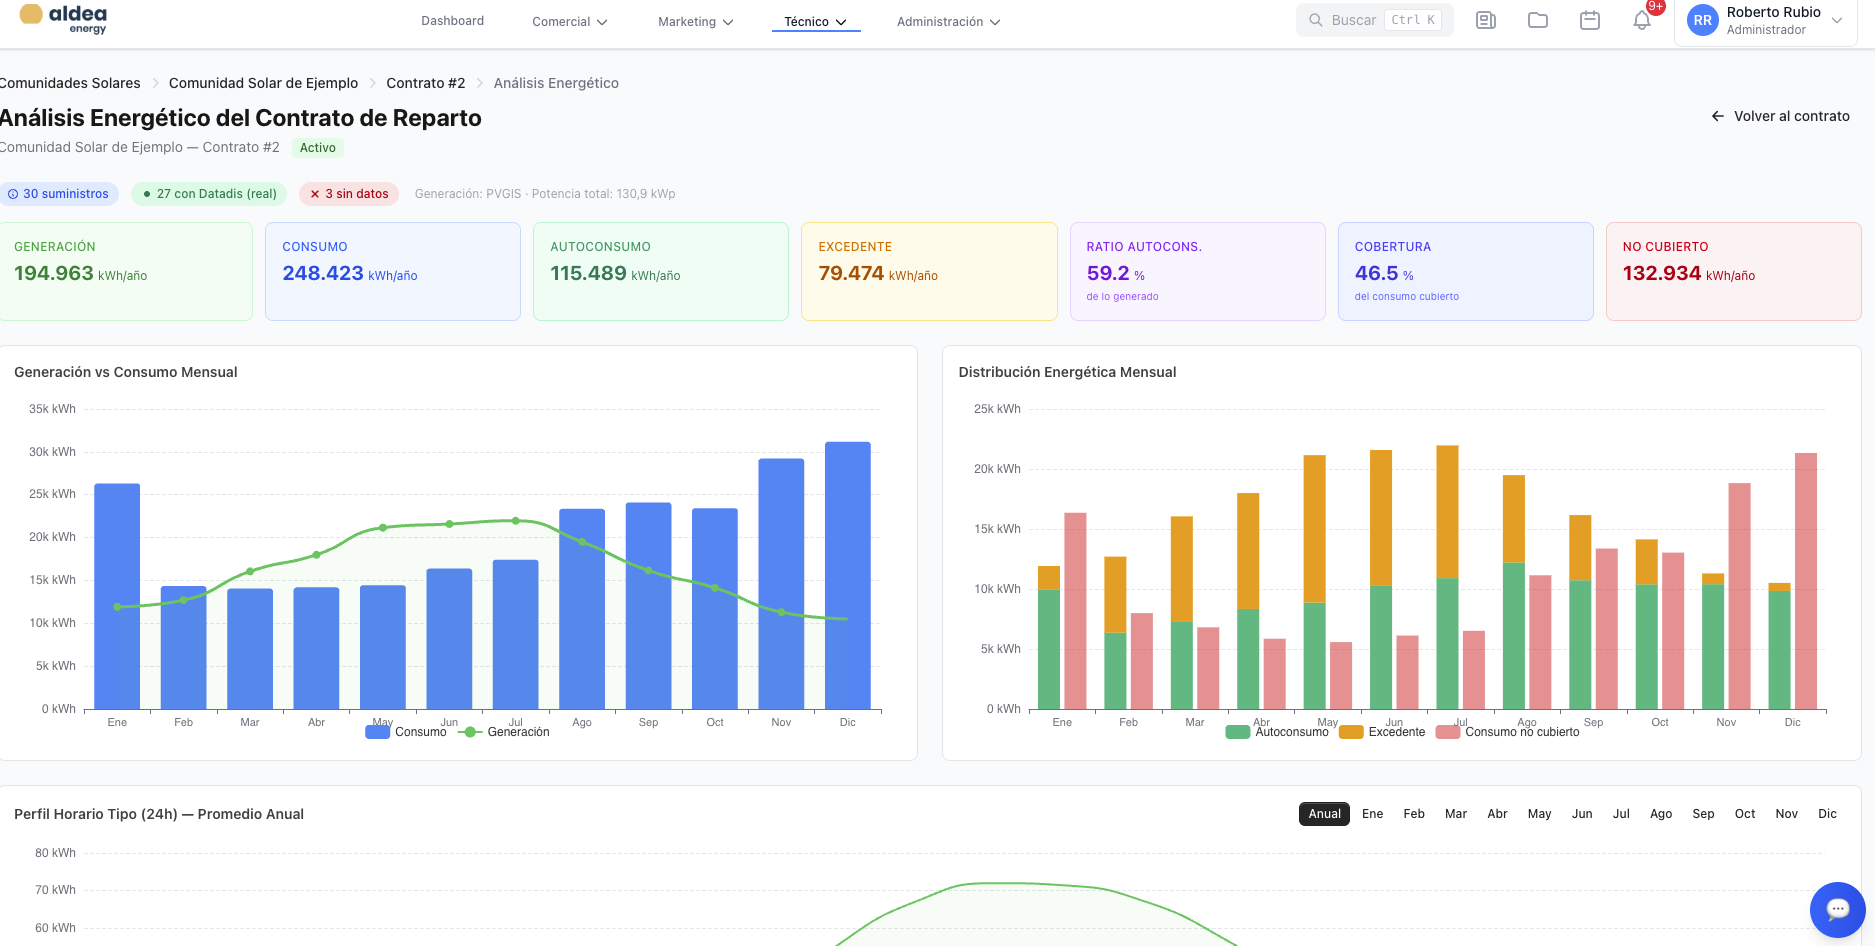Open the calendar icon in header
Screen dimensions: 1875x946
pos(1590,20)
